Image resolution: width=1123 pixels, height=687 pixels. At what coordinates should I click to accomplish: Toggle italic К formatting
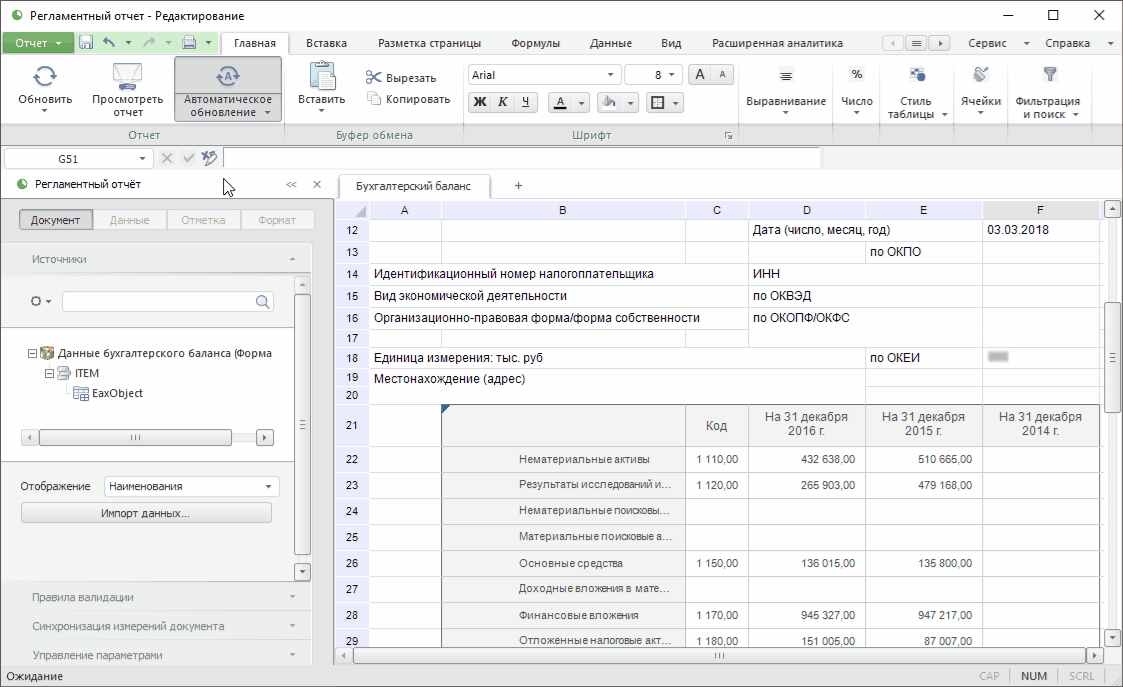click(x=503, y=102)
